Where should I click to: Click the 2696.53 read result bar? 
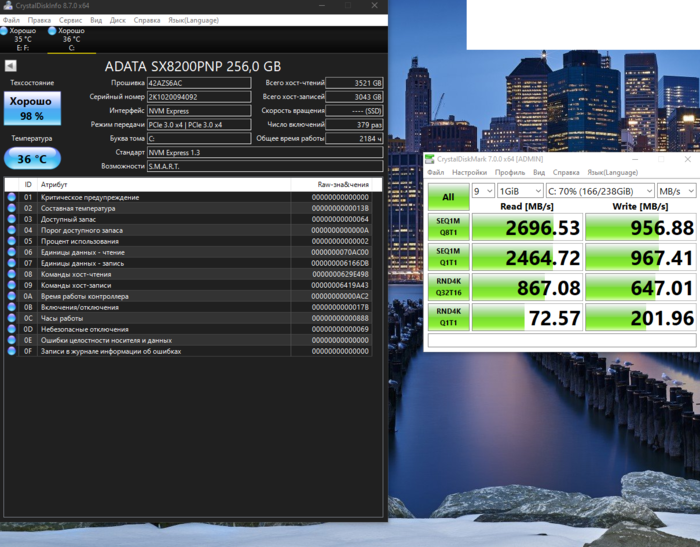coord(527,227)
